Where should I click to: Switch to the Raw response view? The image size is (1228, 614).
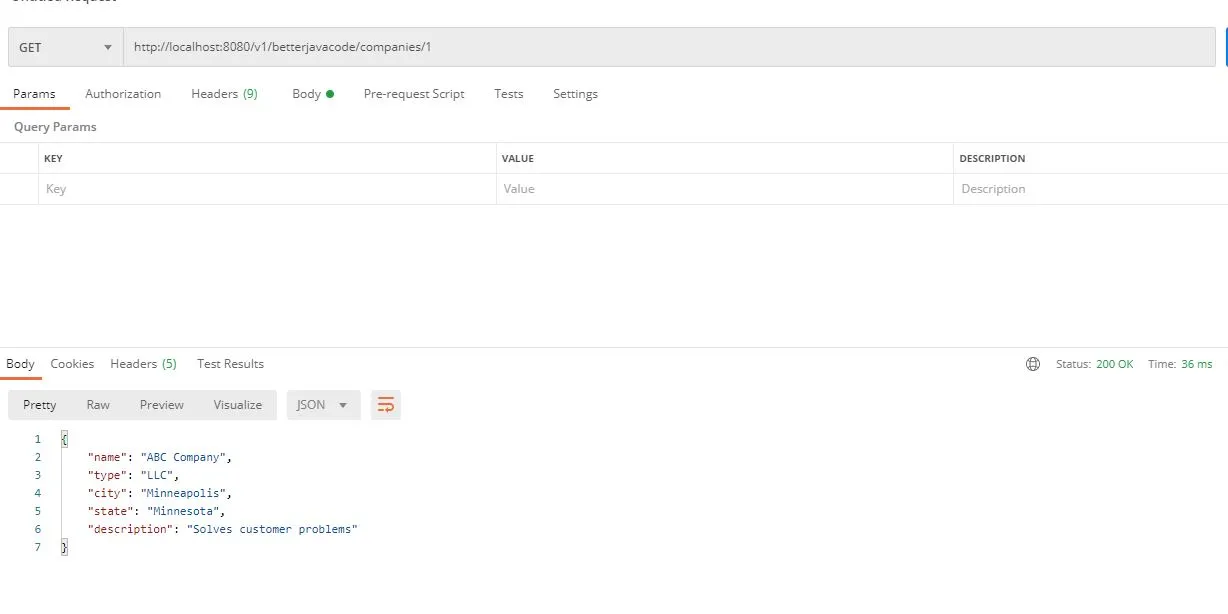97,404
